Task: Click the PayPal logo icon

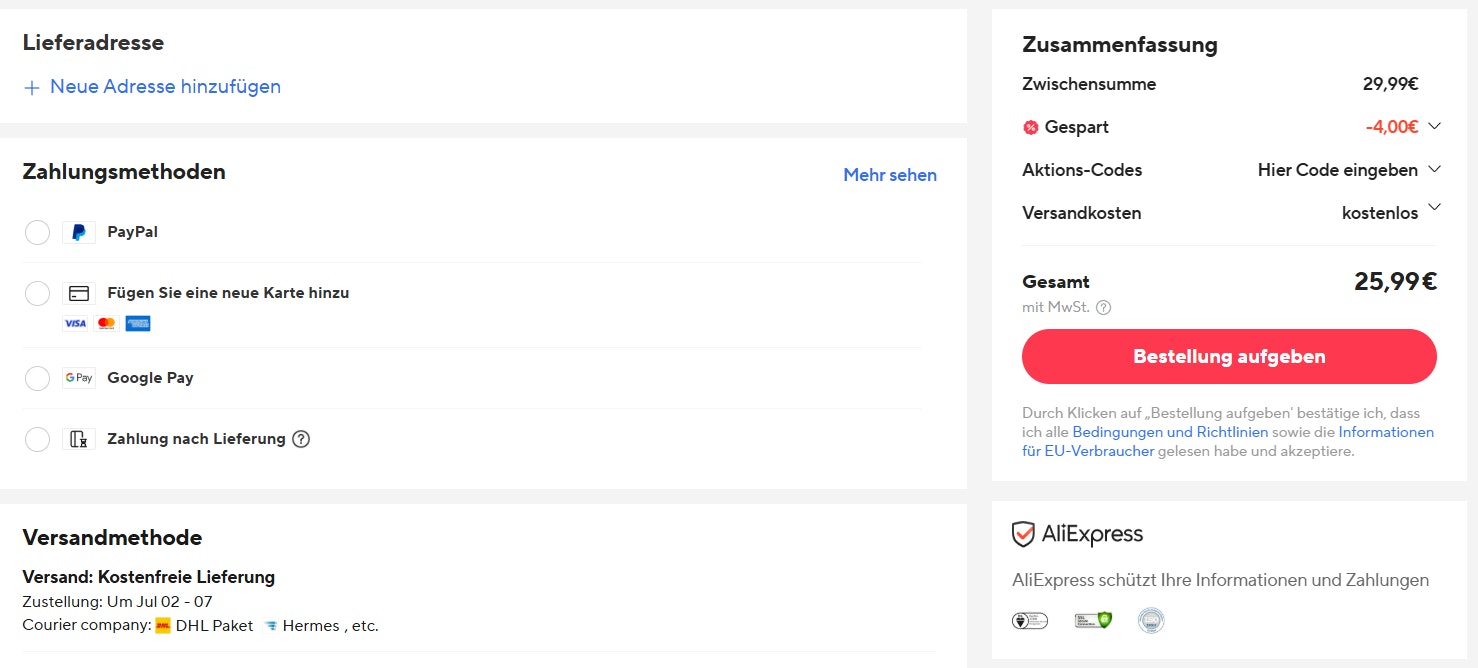Action: pos(78,231)
